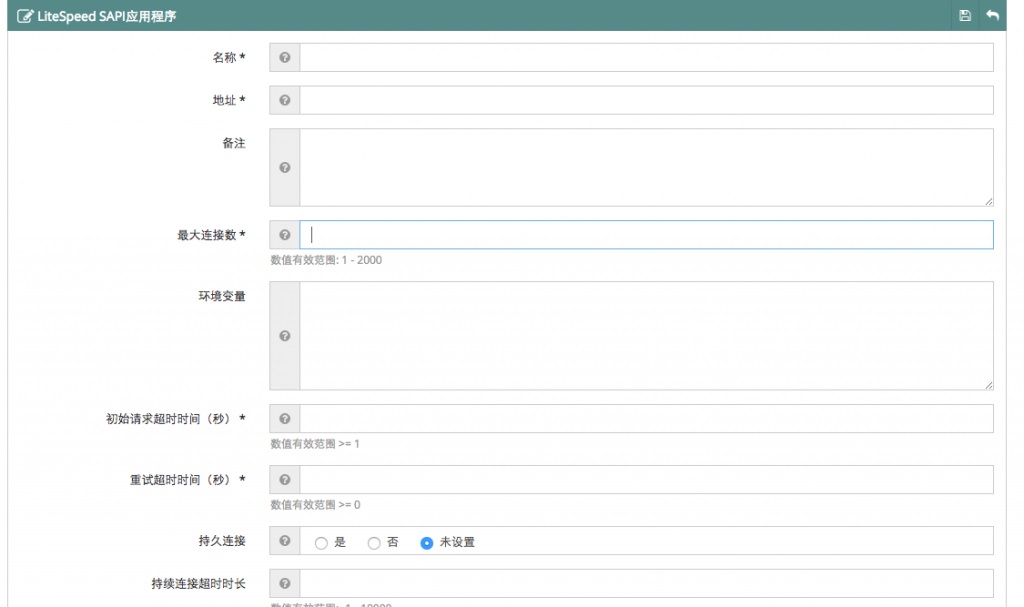Focus the 持续连接超时时长 input
Image resolution: width=1024 pixels, height=607 pixels.
point(647,583)
